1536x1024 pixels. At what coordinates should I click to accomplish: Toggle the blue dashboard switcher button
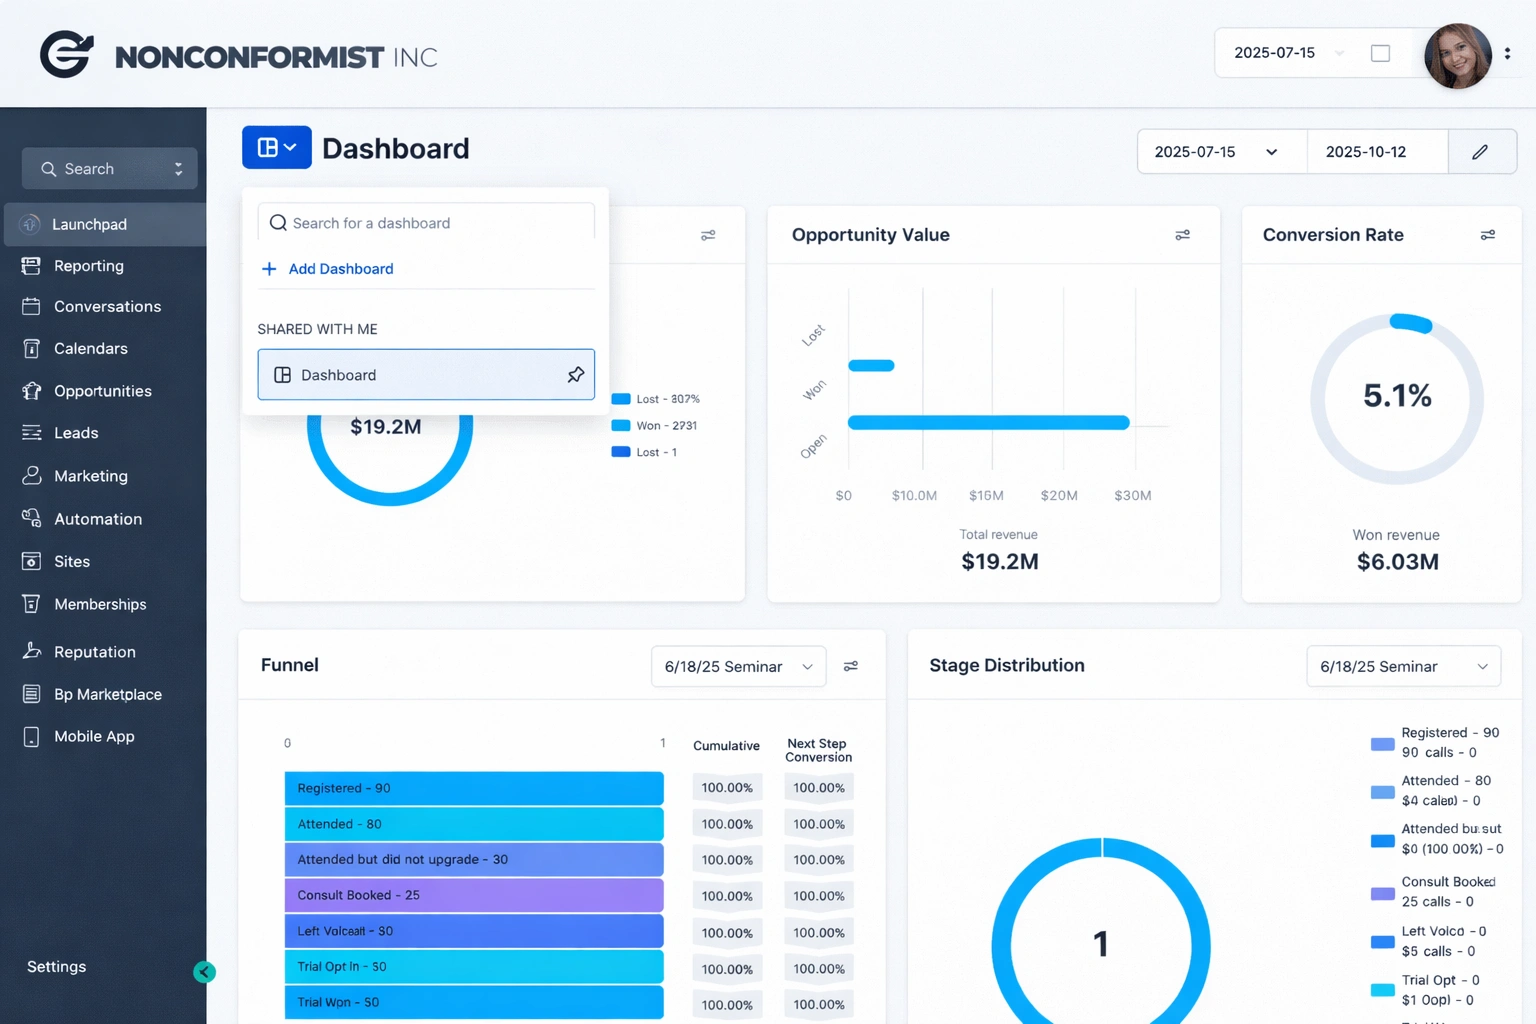click(276, 148)
